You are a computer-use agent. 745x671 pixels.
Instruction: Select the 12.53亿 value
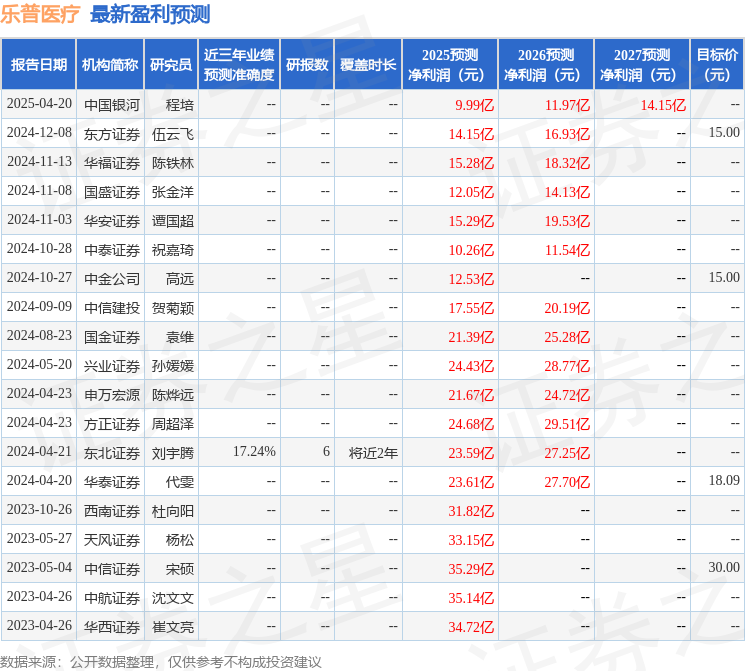[x=471, y=279]
